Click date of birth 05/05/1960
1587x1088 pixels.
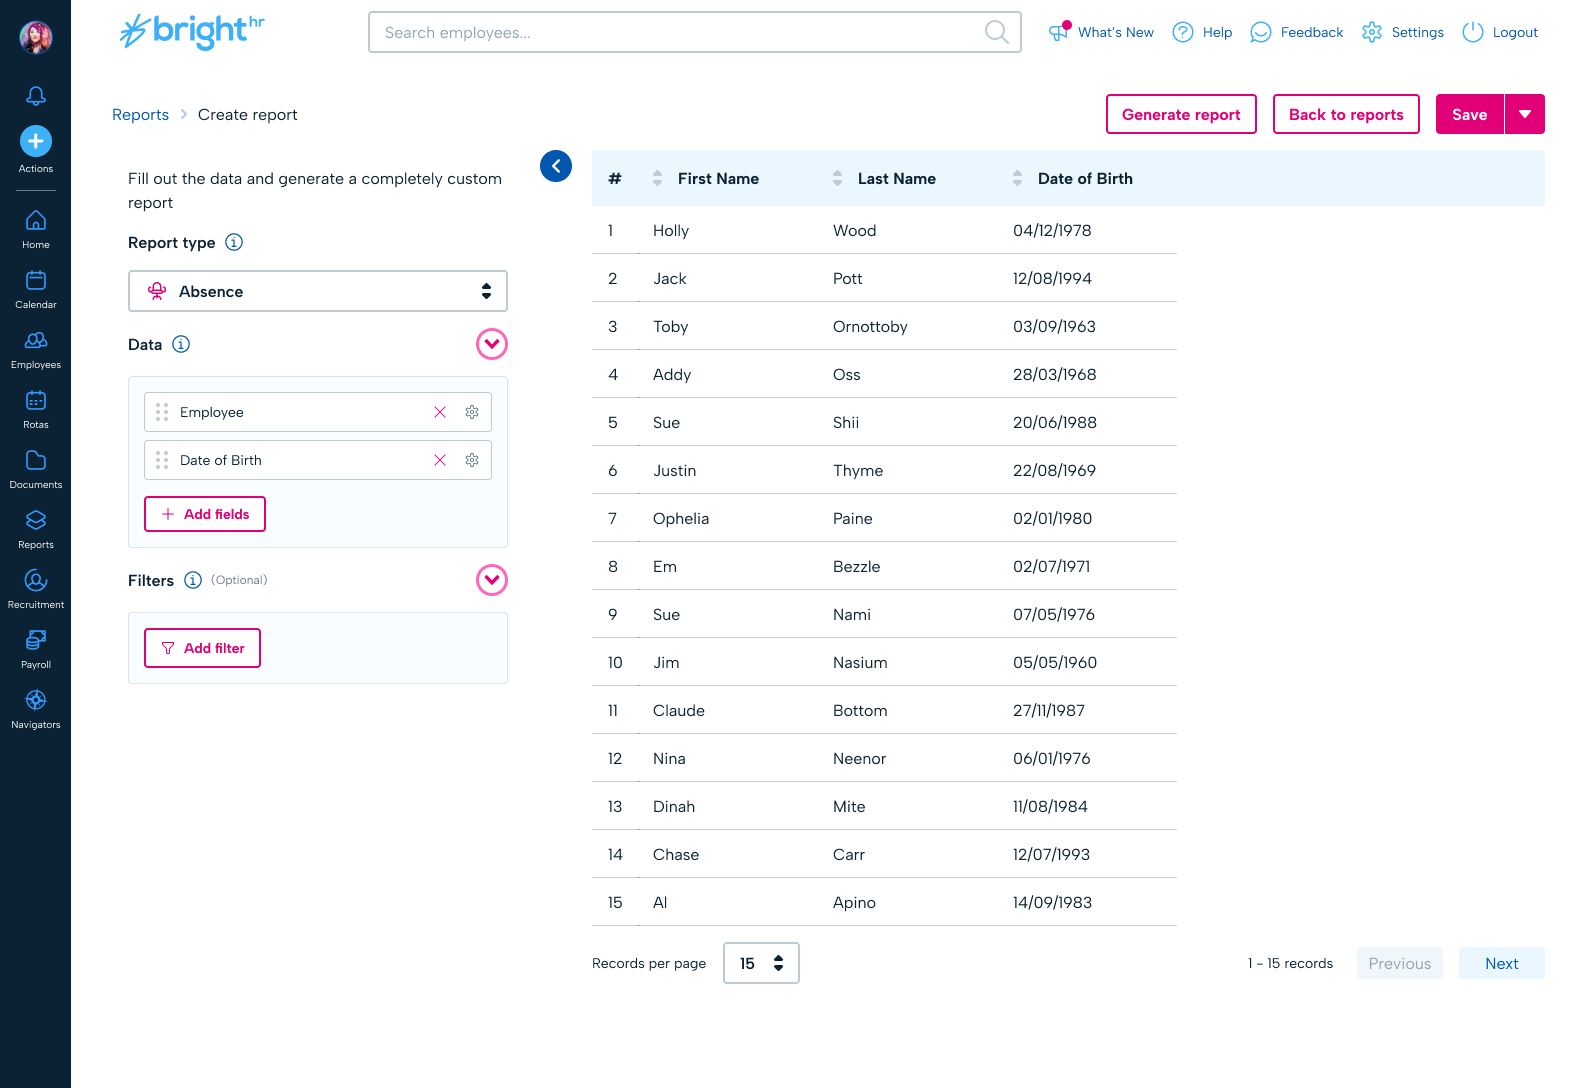[x=1055, y=662]
